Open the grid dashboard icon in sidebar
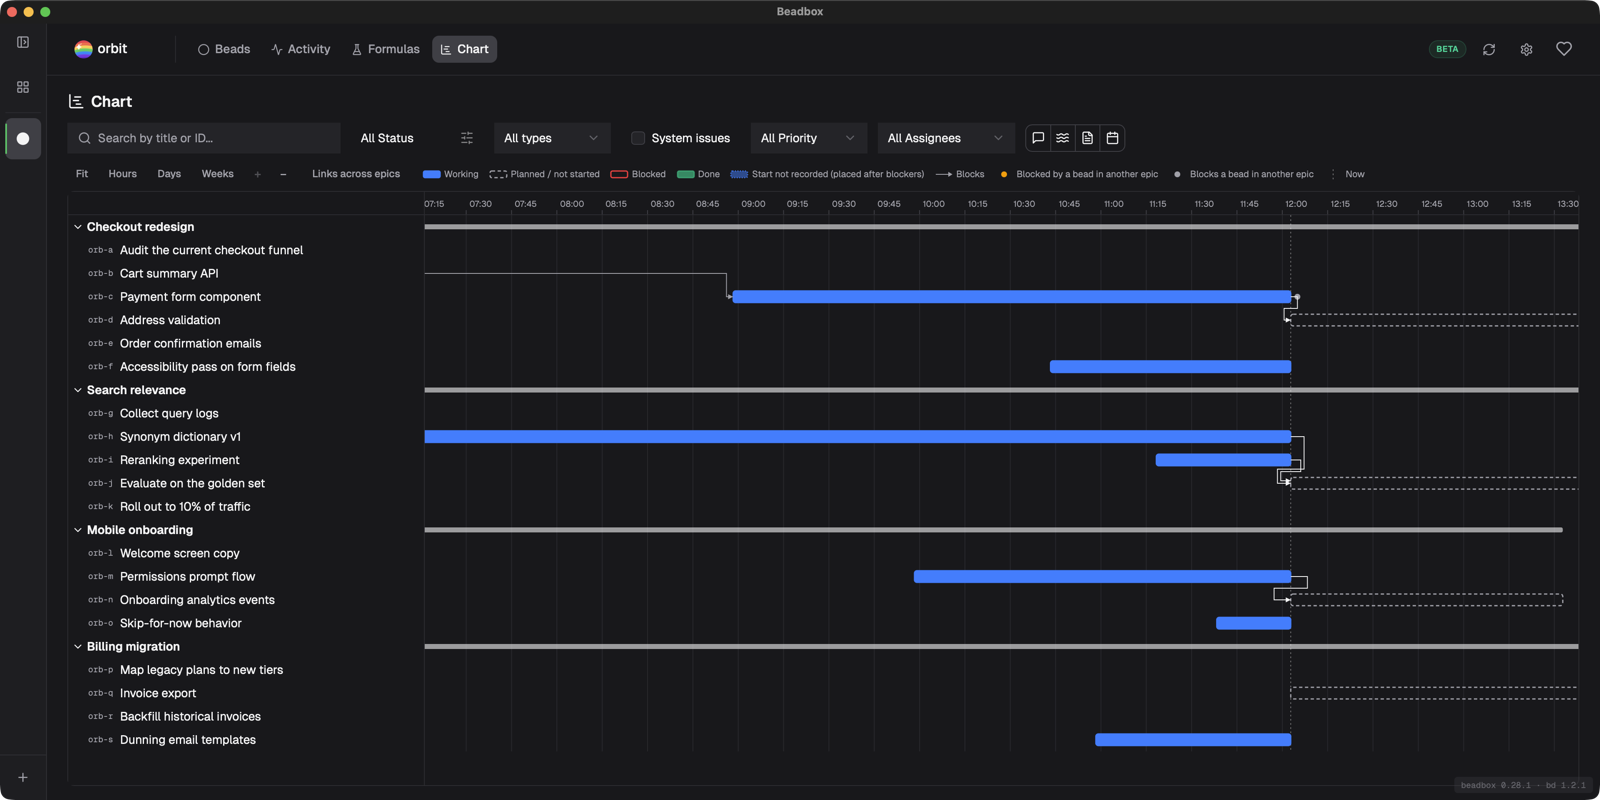The image size is (1600, 800). [23, 87]
